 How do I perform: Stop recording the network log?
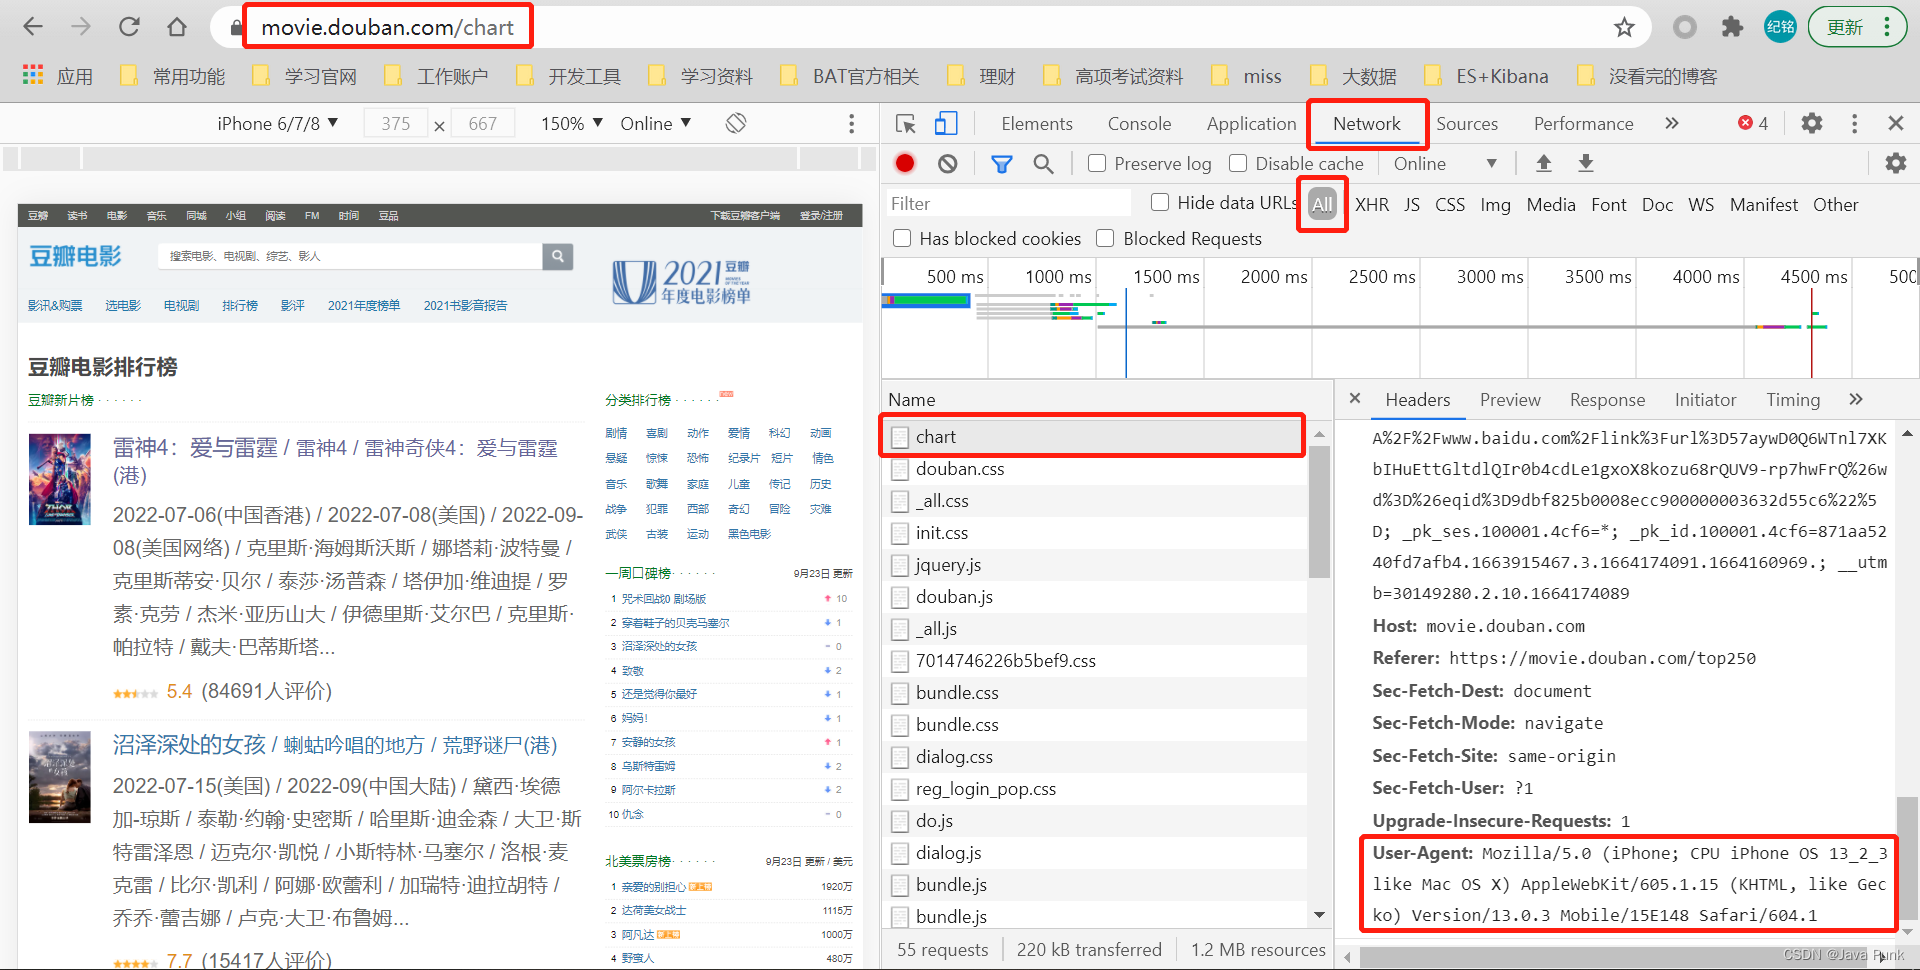pos(905,163)
